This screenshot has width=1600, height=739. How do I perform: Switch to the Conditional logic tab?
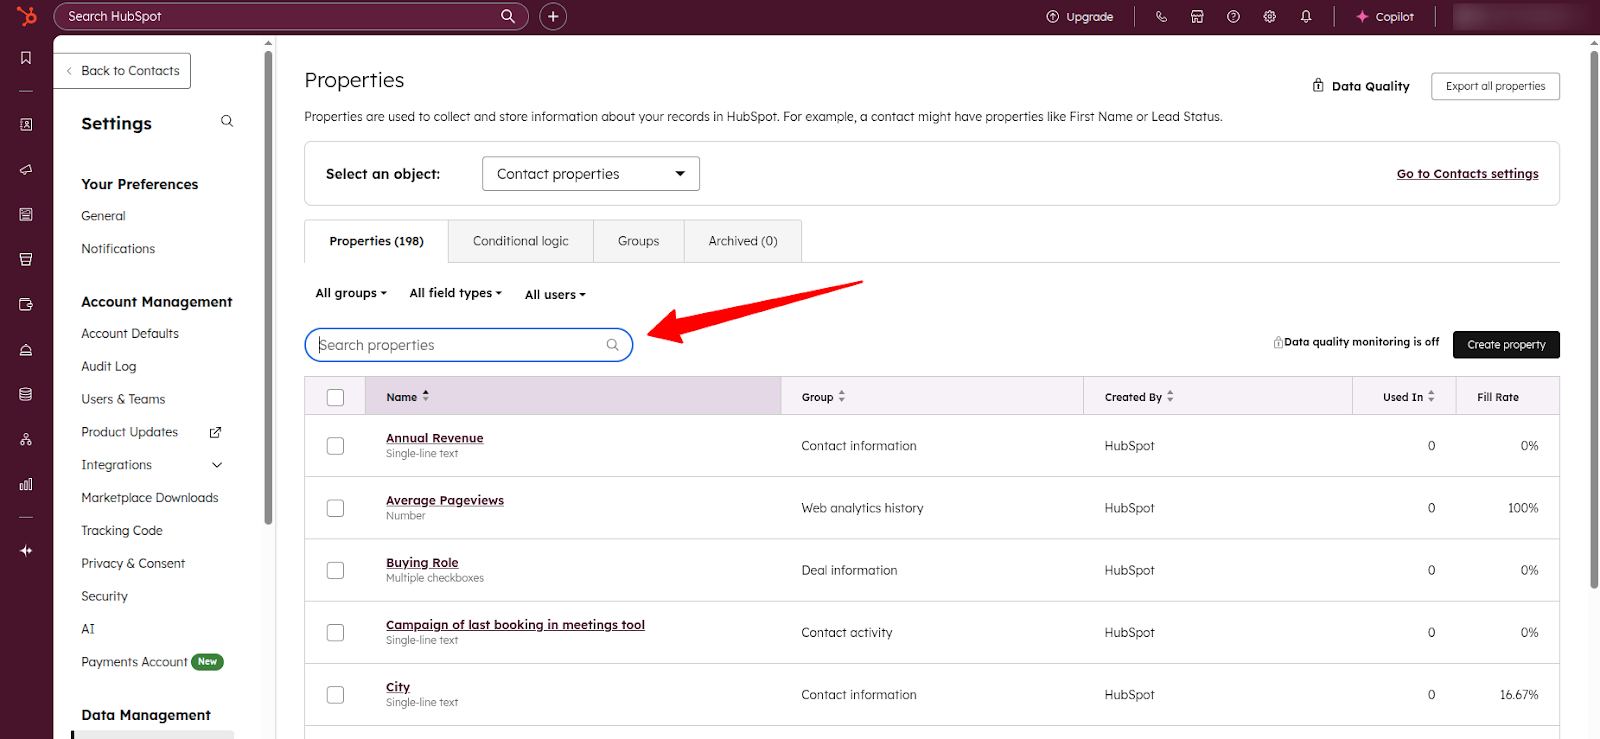point(521,241)
